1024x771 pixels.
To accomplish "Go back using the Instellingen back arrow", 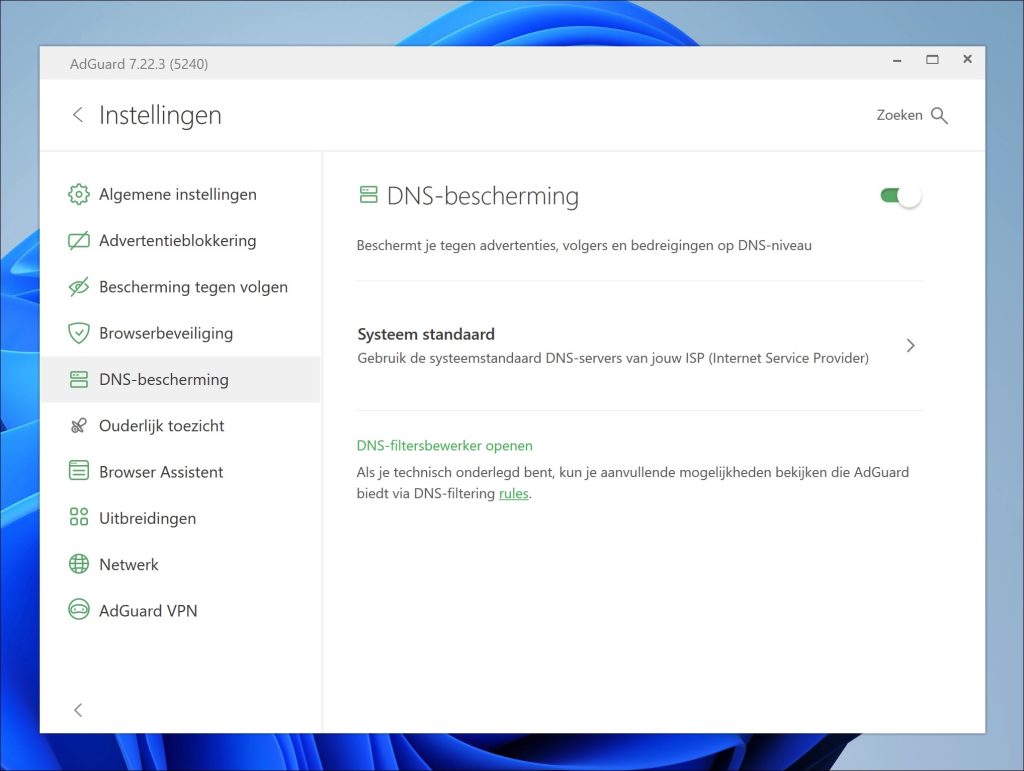I will (x=78, y=114).
